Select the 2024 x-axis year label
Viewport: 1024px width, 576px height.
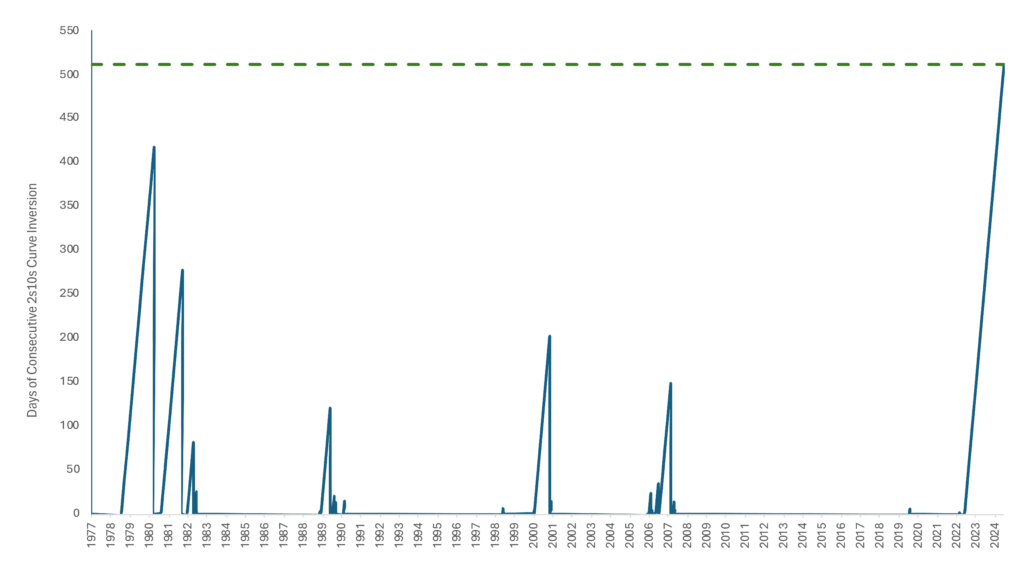coord(995,534)
